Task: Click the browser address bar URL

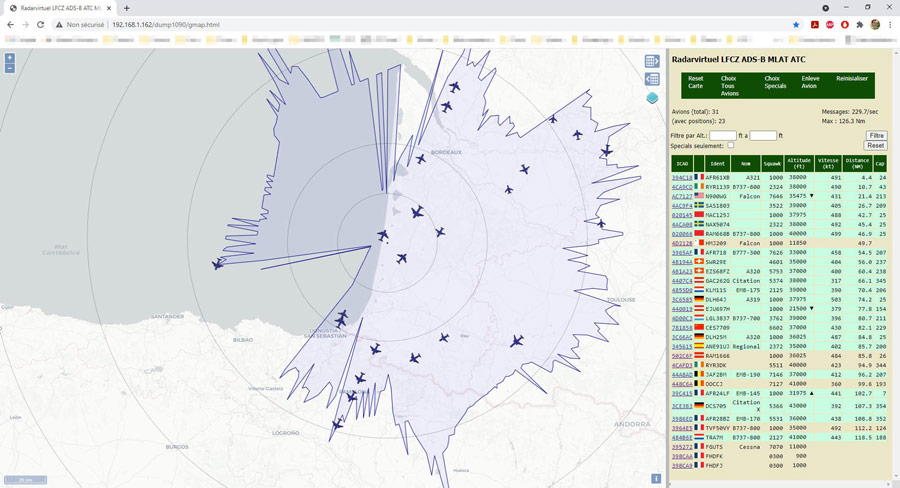Action: 166,25
